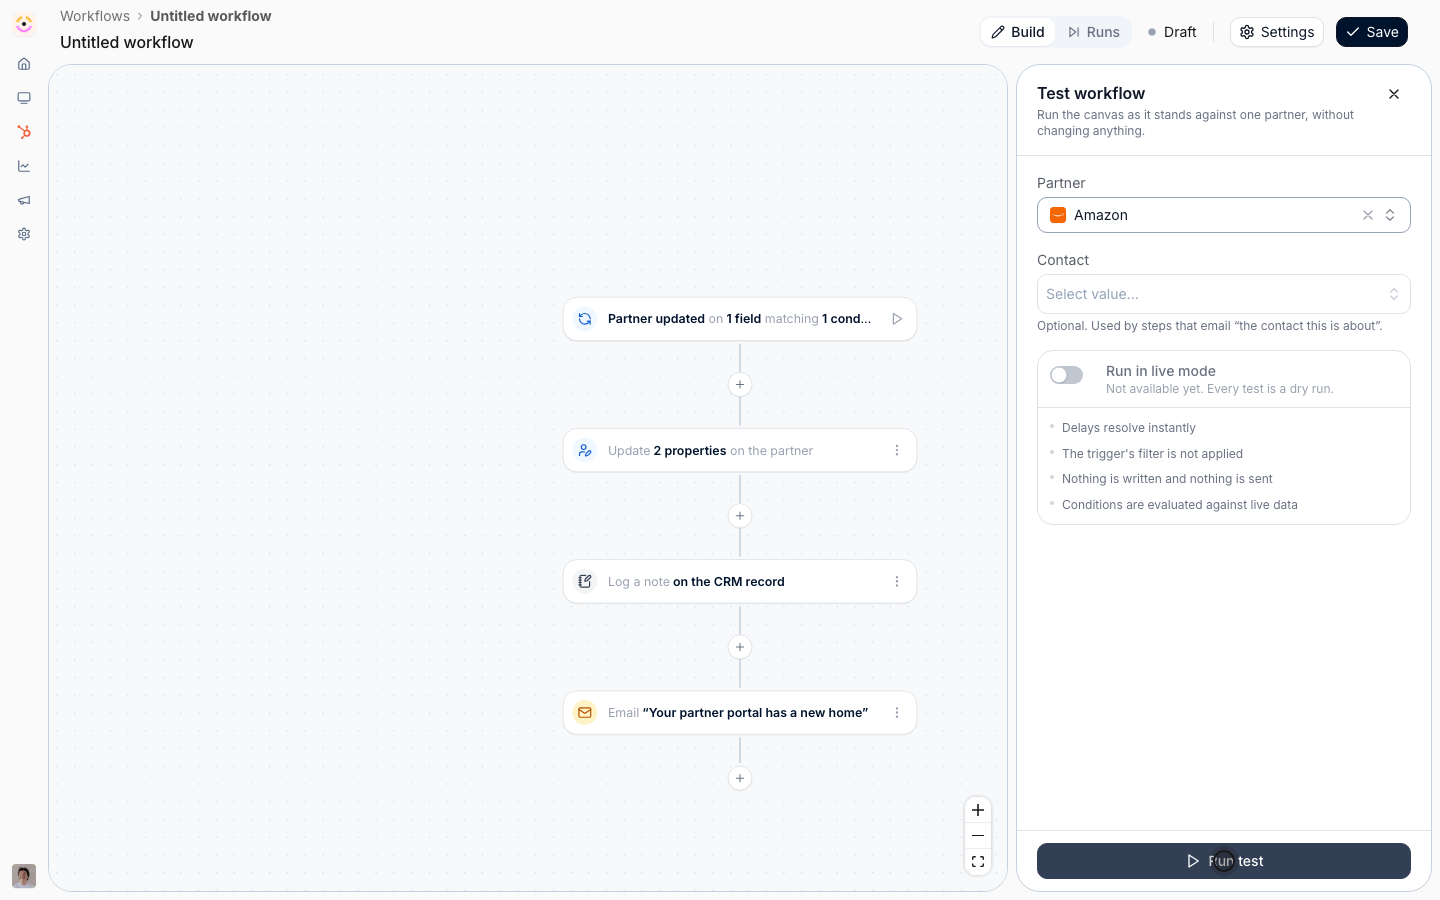1440x900 pixels.
Task: Open options for Log a note step
Action: coord(897,582)
